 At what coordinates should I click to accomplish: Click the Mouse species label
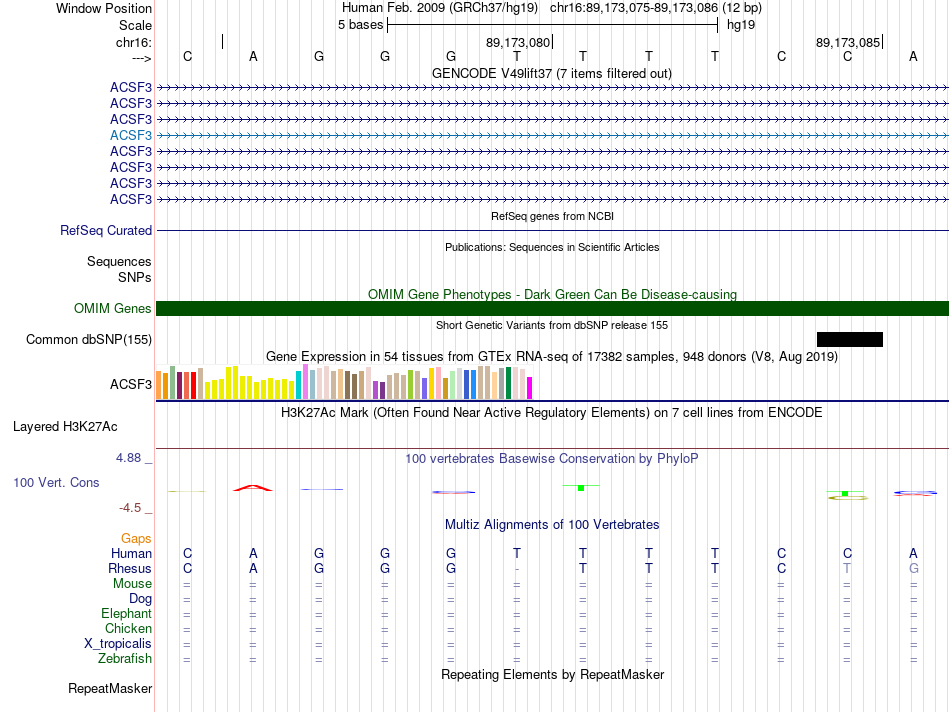pos(132,584)
